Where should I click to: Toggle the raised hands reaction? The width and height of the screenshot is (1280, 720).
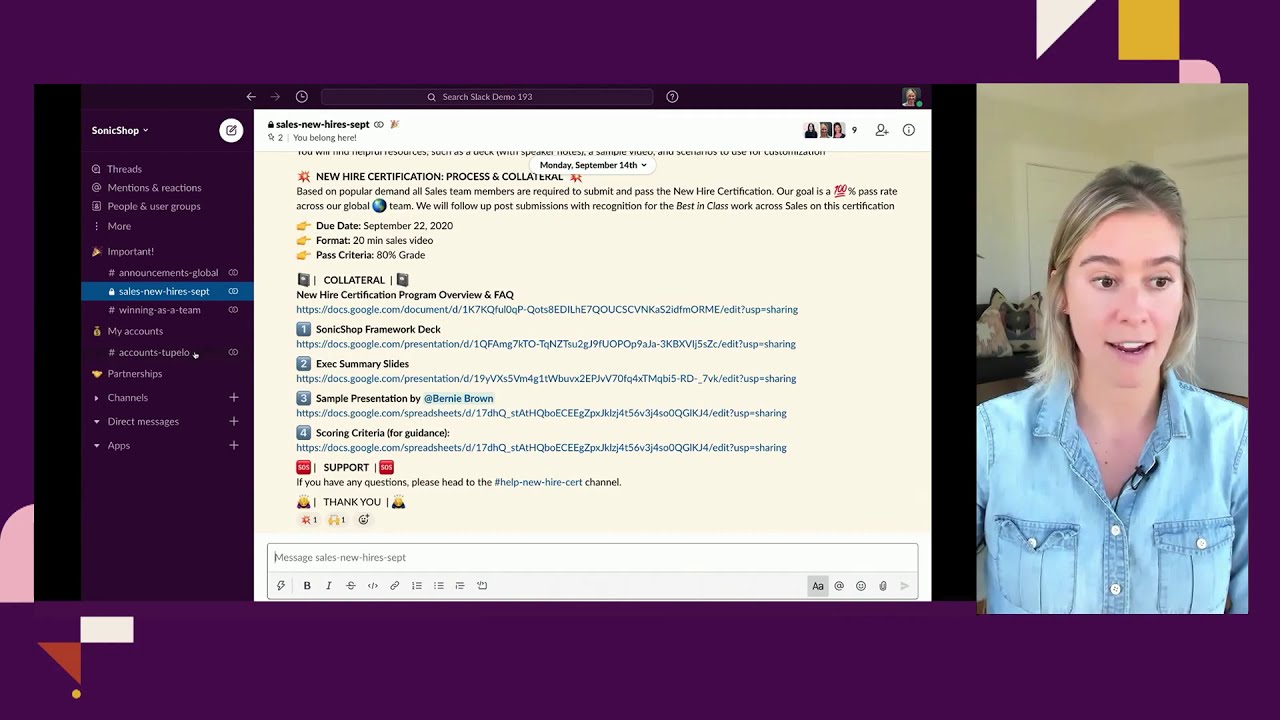click(337, 520)
